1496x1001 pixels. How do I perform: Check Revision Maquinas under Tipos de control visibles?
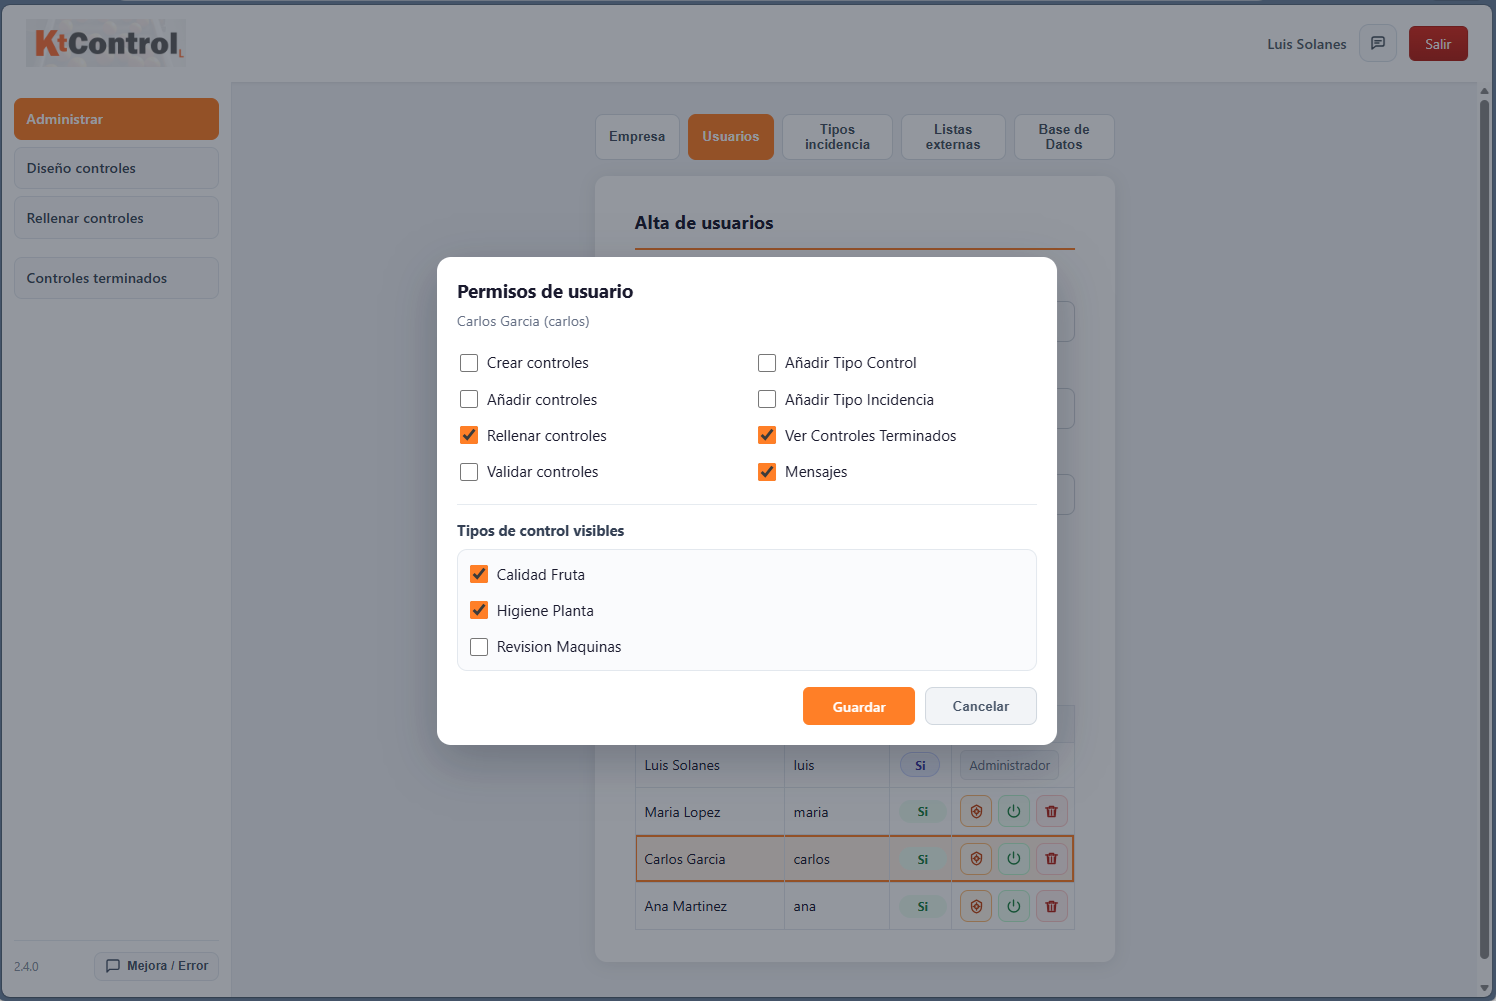[x=479, y=646]
